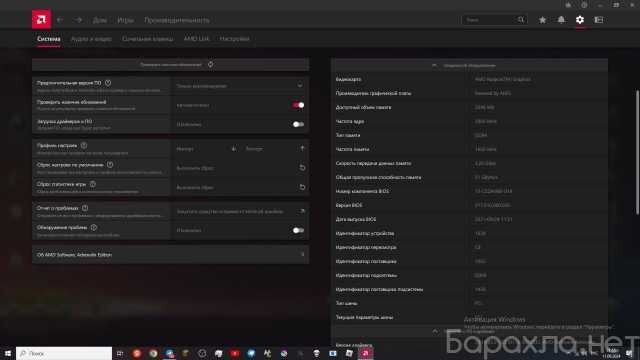
Task: Show help for Отчет о проблемах
Action: pyautogui.click(x=85, y=208)
